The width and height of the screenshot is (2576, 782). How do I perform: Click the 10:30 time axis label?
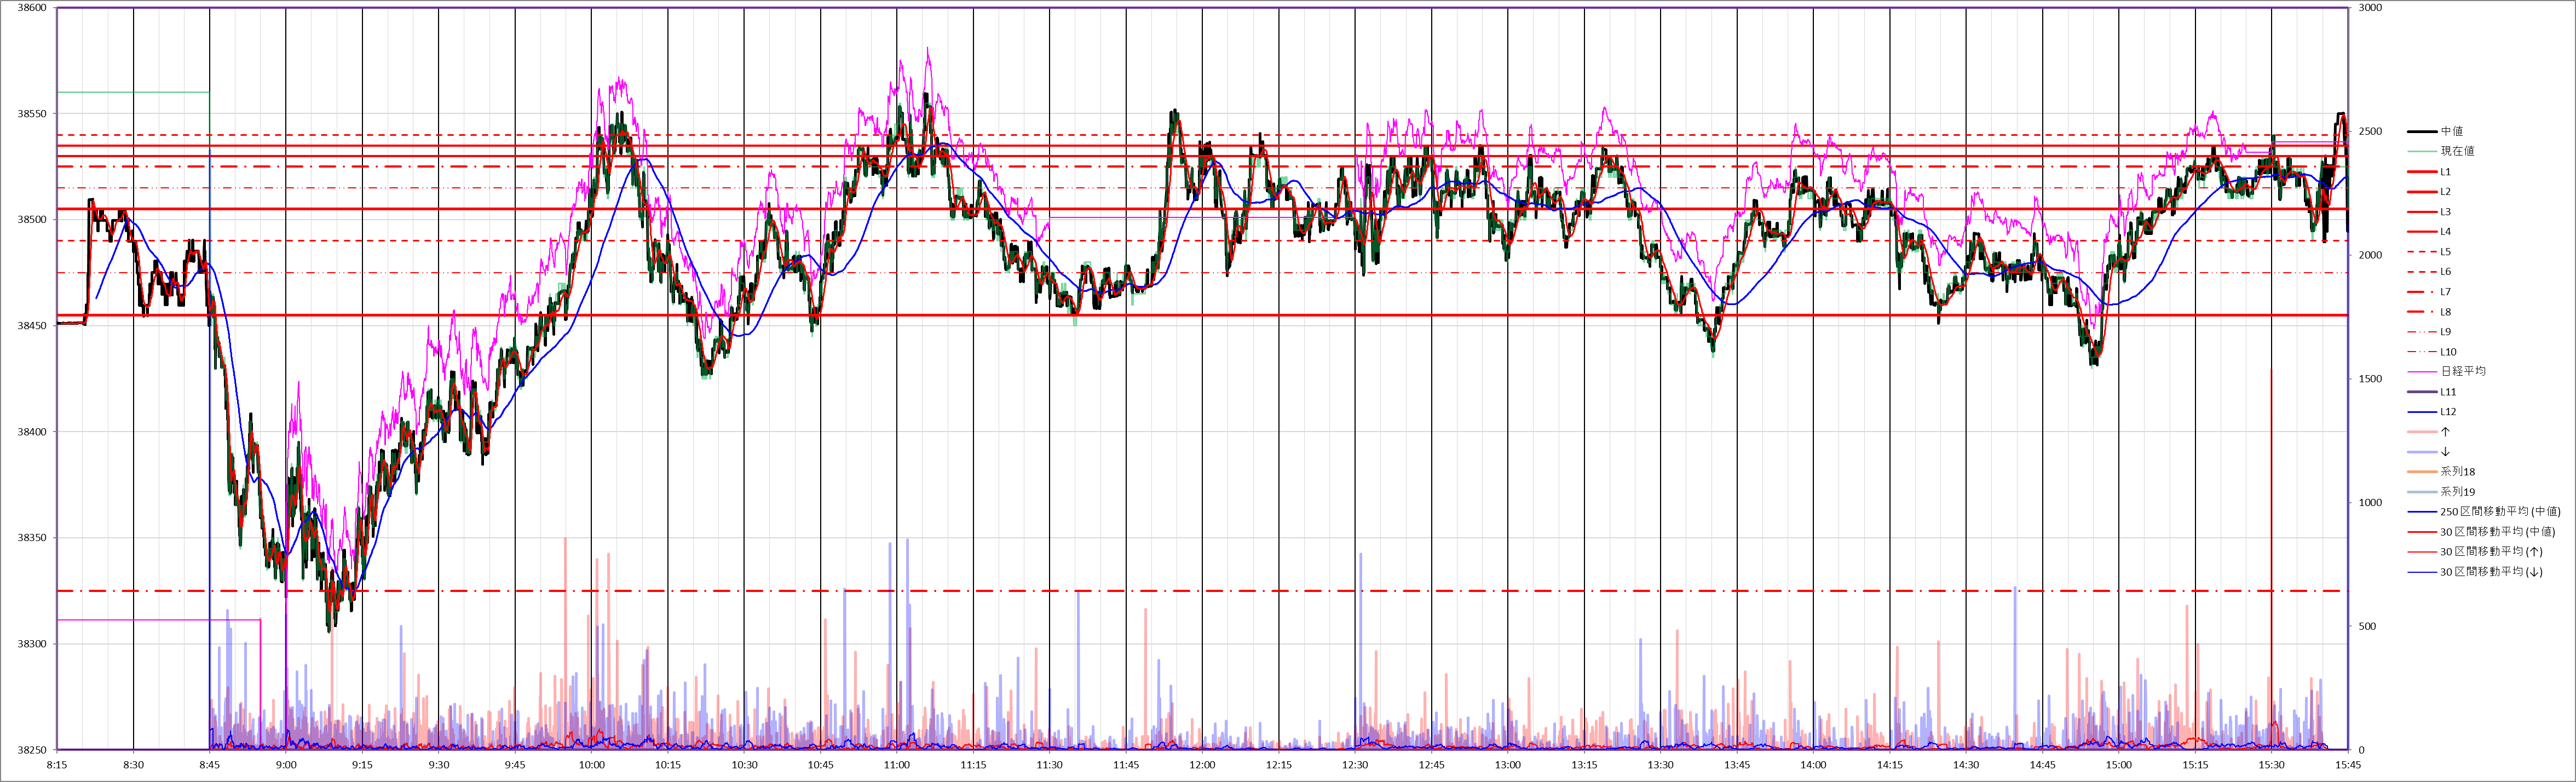click(745, 765)
